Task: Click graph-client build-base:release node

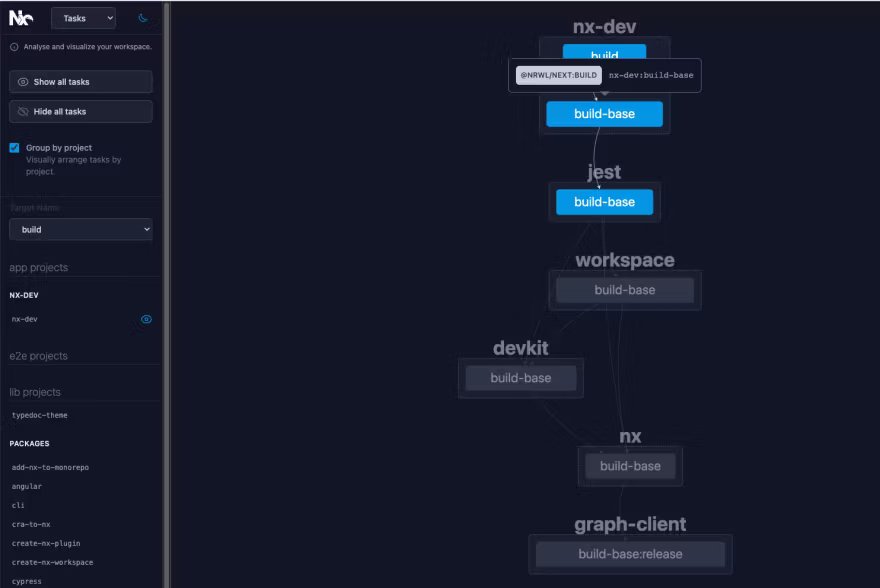Action: coord(630,554)
